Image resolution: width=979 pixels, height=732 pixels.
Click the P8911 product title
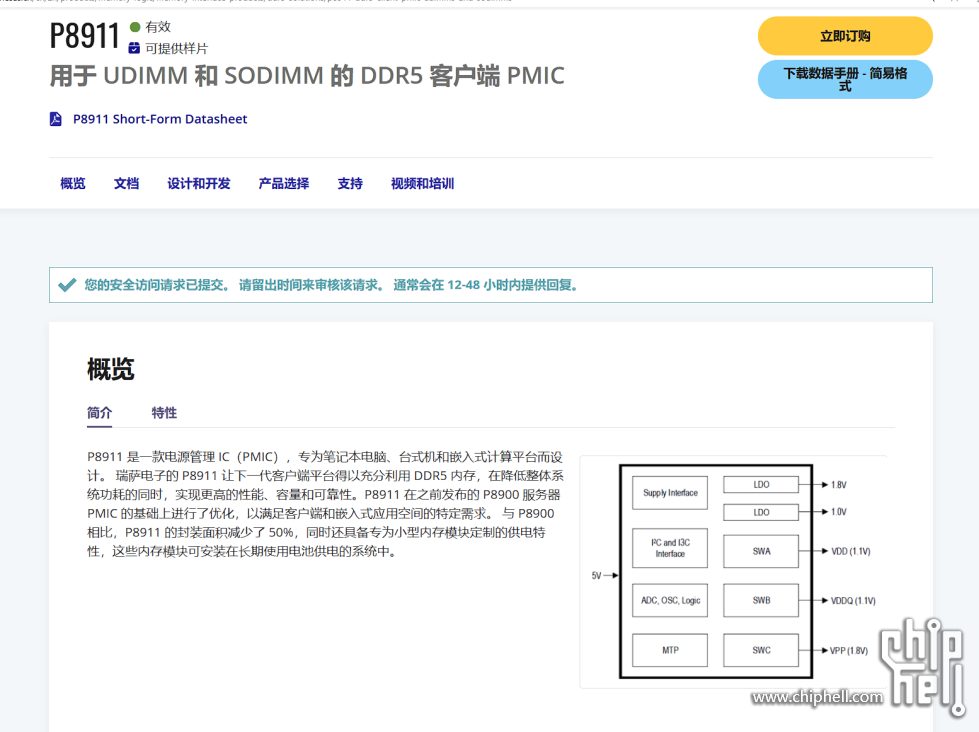(84, 36)
